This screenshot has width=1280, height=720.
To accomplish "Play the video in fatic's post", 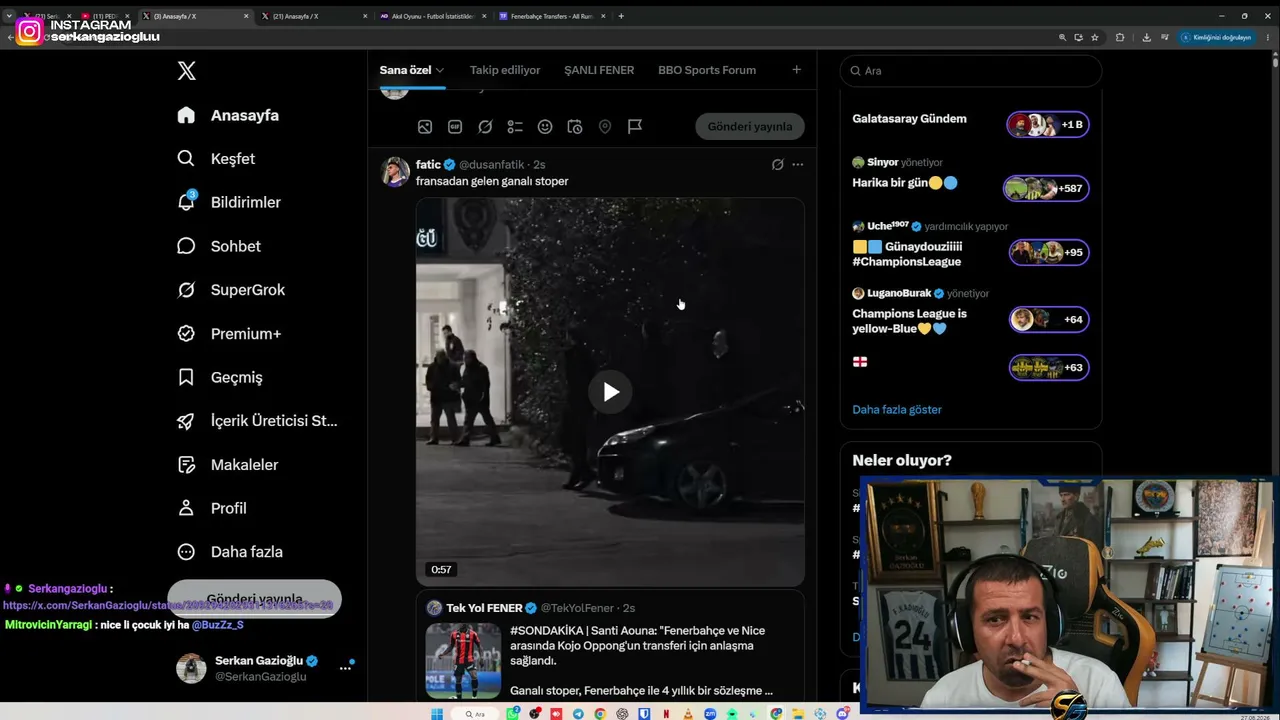I will 610,391.
